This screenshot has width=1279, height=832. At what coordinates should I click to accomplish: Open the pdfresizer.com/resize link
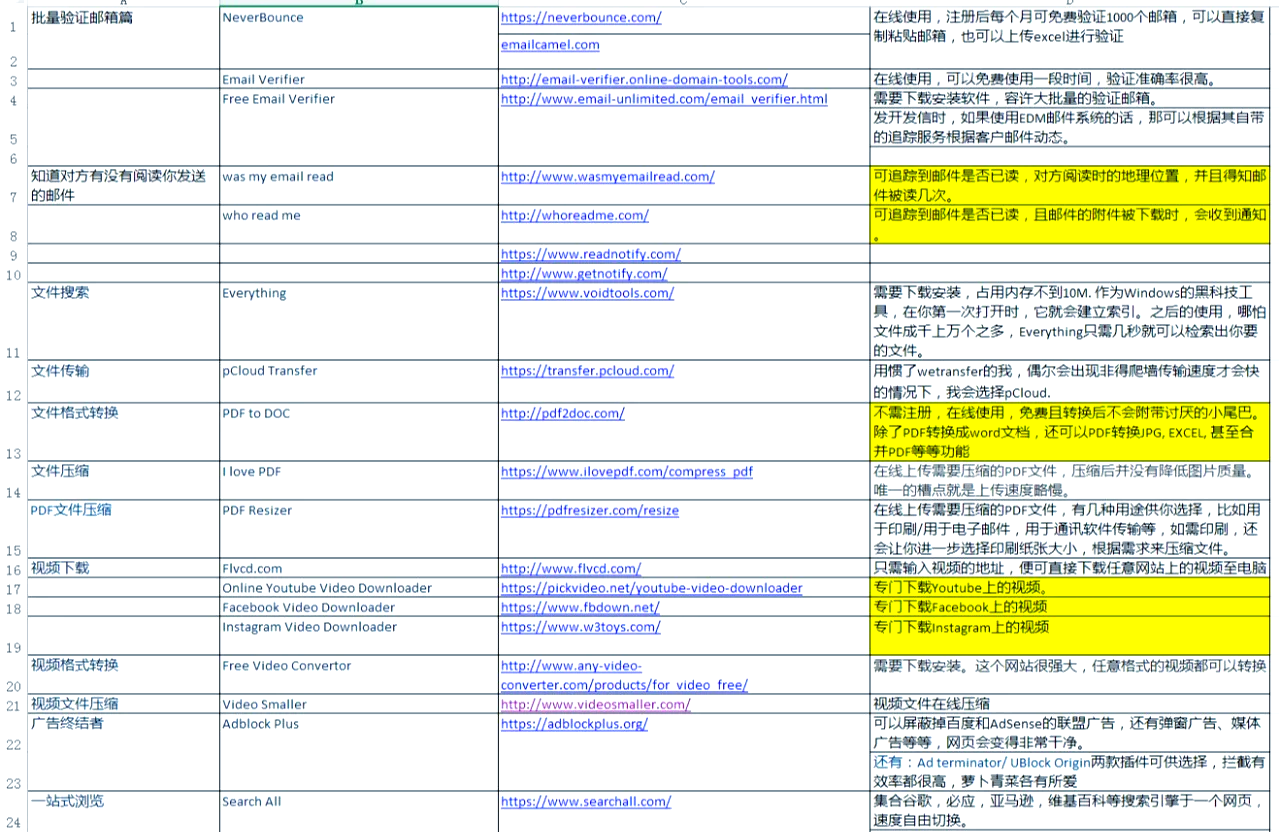(x=589, y=511)
